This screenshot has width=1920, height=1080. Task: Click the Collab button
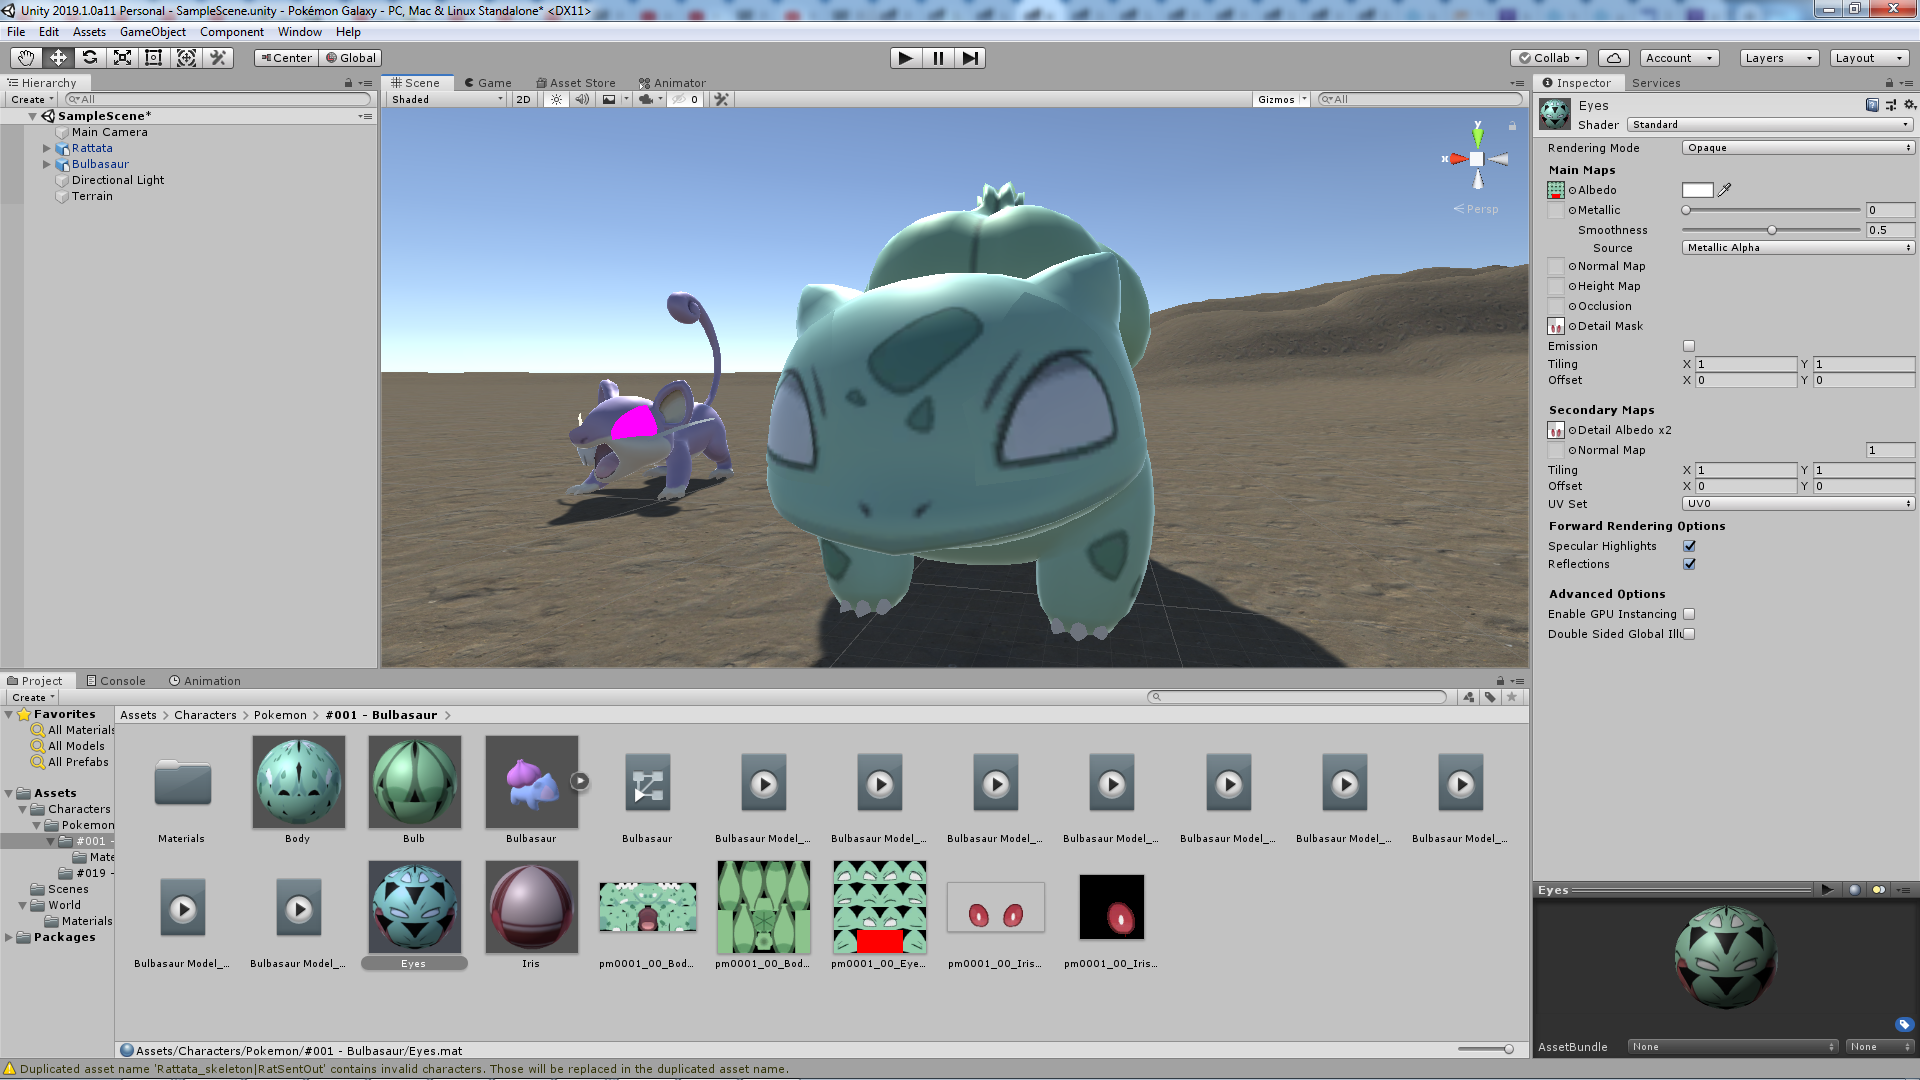[x=1550, y=58]
